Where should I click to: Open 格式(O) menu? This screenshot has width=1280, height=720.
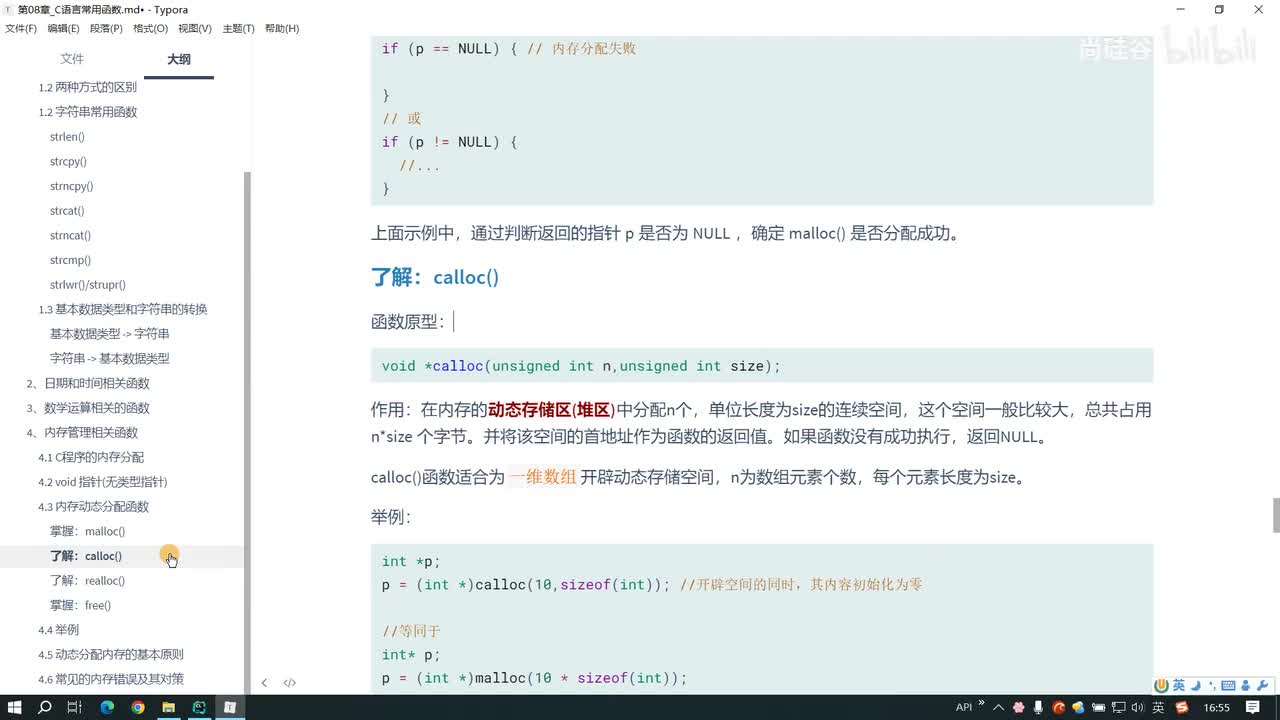(150, 28)
